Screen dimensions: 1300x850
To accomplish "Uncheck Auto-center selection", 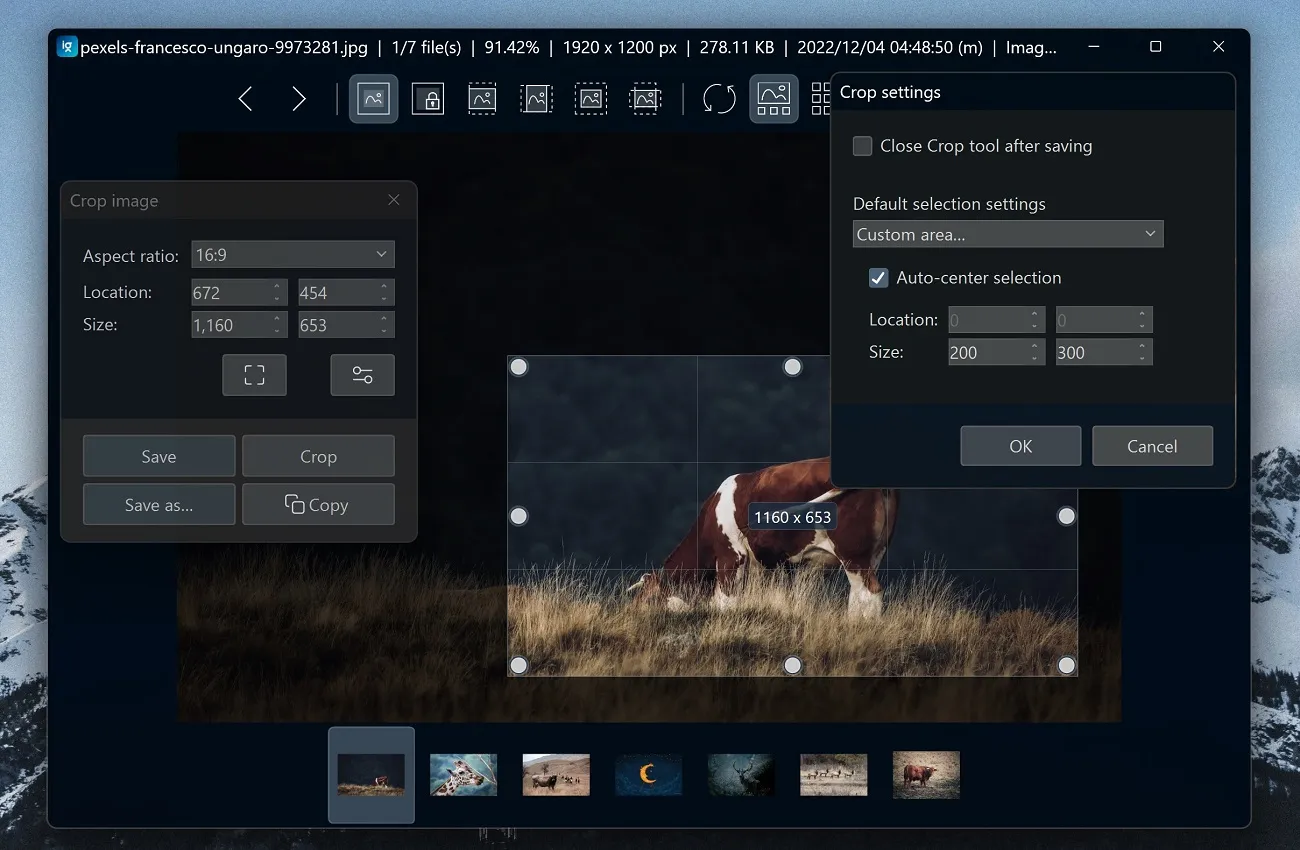I will pyautogui.click(x=878, y=278).
